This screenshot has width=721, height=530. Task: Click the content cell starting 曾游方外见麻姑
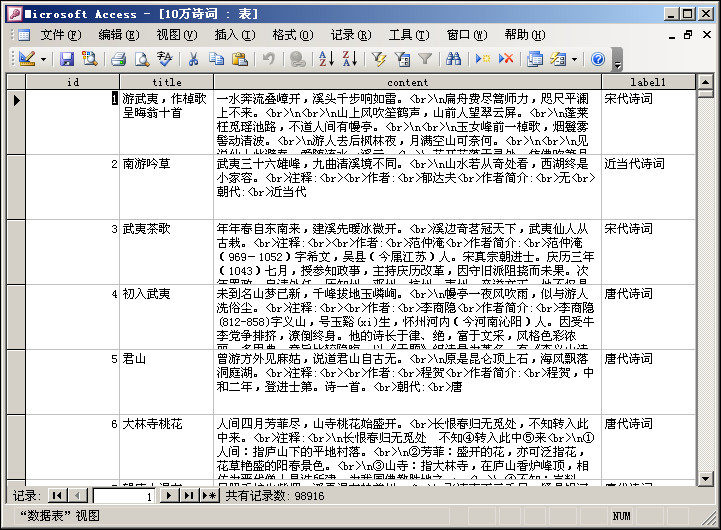click(x=407, y=382)
